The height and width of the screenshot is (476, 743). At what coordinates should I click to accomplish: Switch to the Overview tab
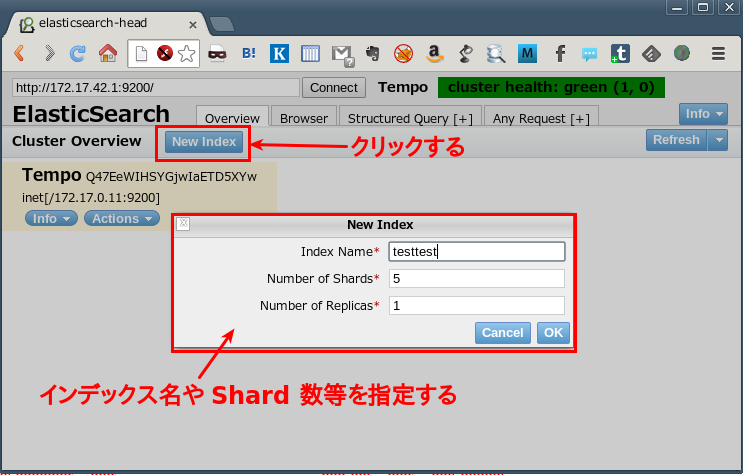point(232,117)
